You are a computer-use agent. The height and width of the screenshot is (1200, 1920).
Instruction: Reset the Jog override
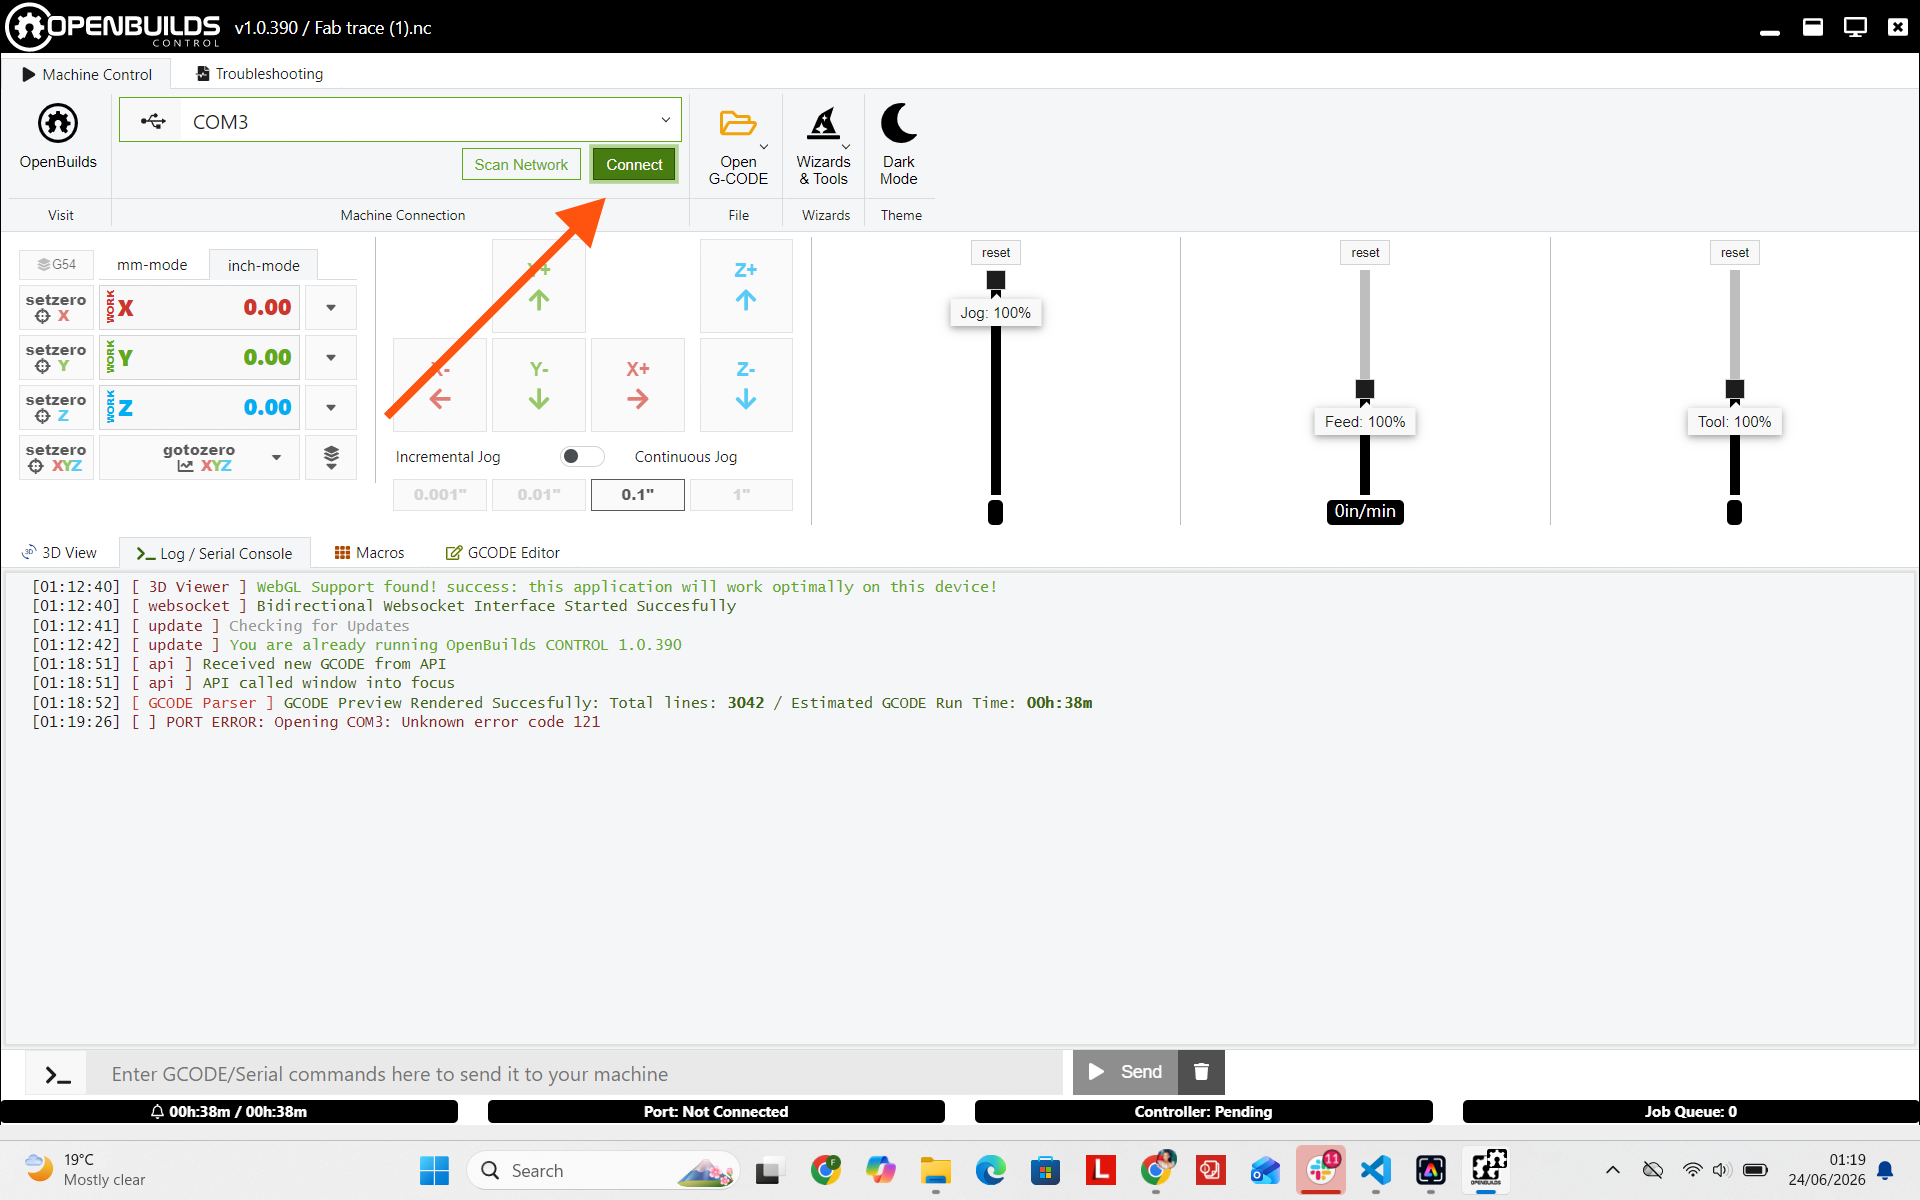995,253
